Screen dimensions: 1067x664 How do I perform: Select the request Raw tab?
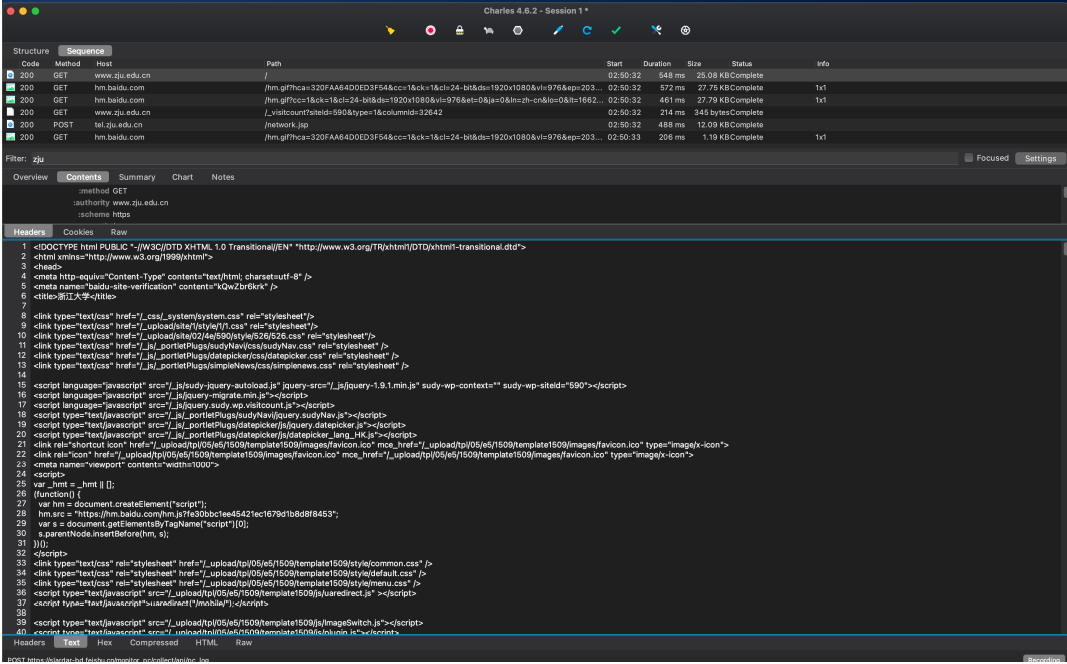coord(119,232)
